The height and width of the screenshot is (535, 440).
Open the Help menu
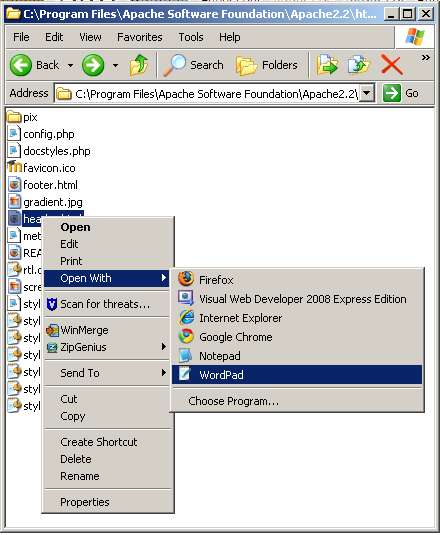(x=230, y=37)
